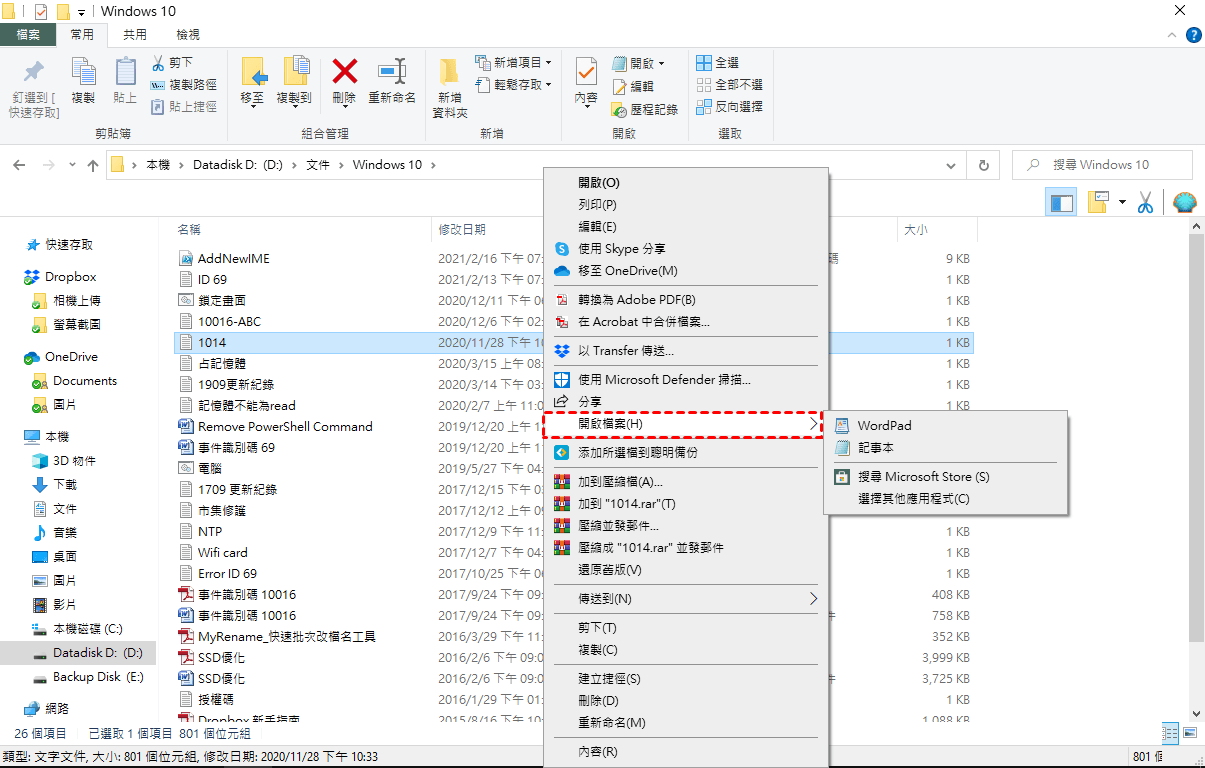Collapse the ribbon with the chevron

(1172, 35)
